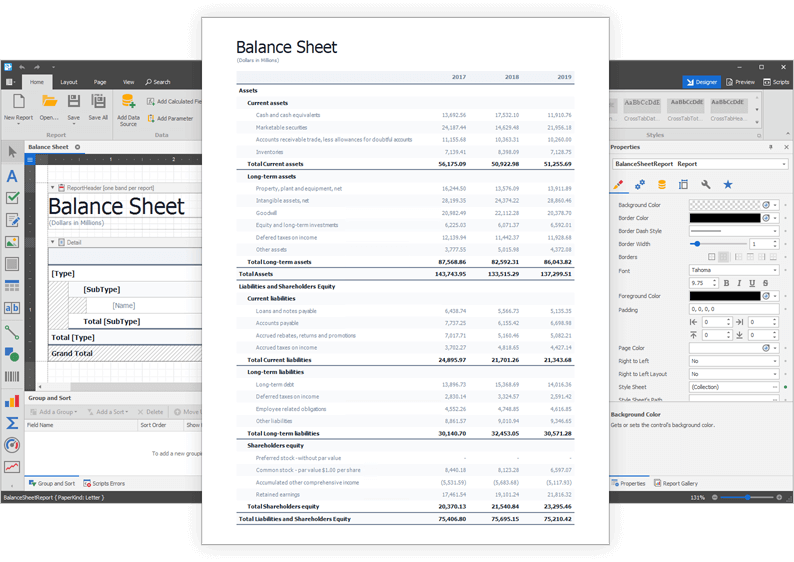Select the Panel control in toolbox
The width and height of the screenshot is (794, 562).
point(12,264)
